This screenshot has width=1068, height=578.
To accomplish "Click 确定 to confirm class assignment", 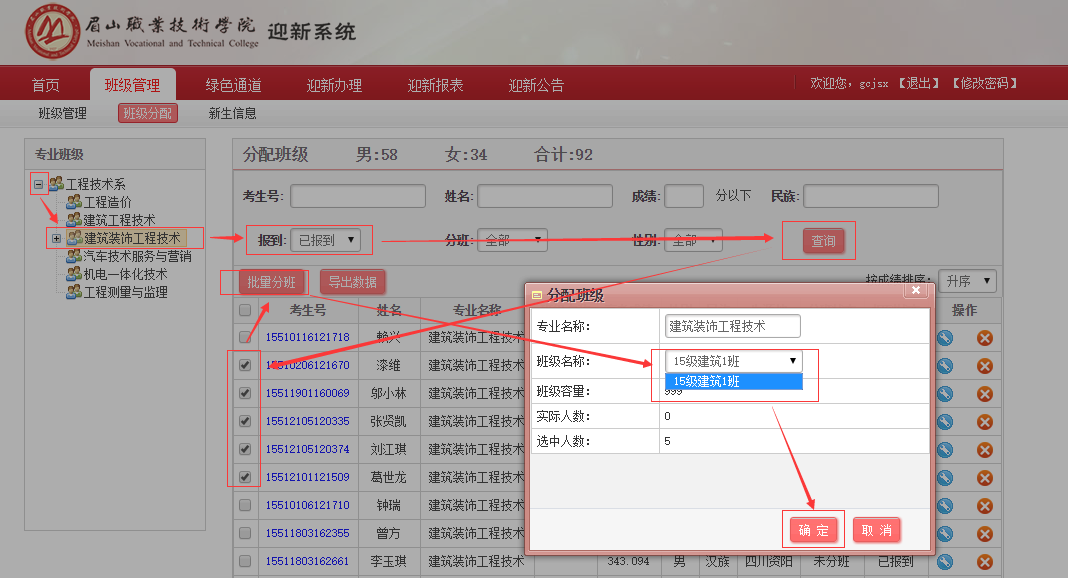I will pyautogui.click(x=813, y=530).
